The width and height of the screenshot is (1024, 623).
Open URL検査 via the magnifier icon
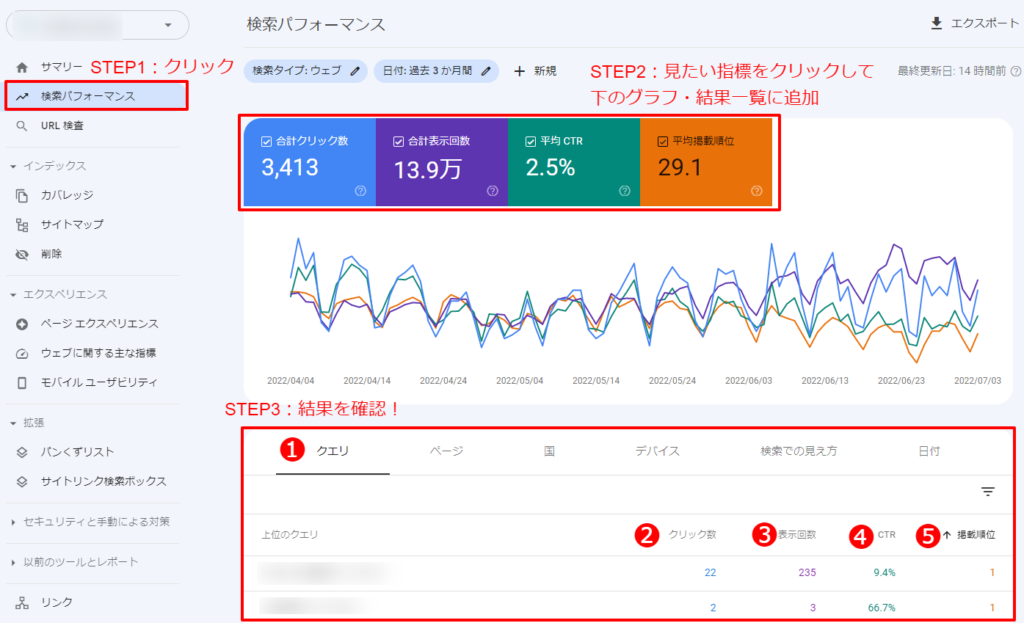coord(22,126)
